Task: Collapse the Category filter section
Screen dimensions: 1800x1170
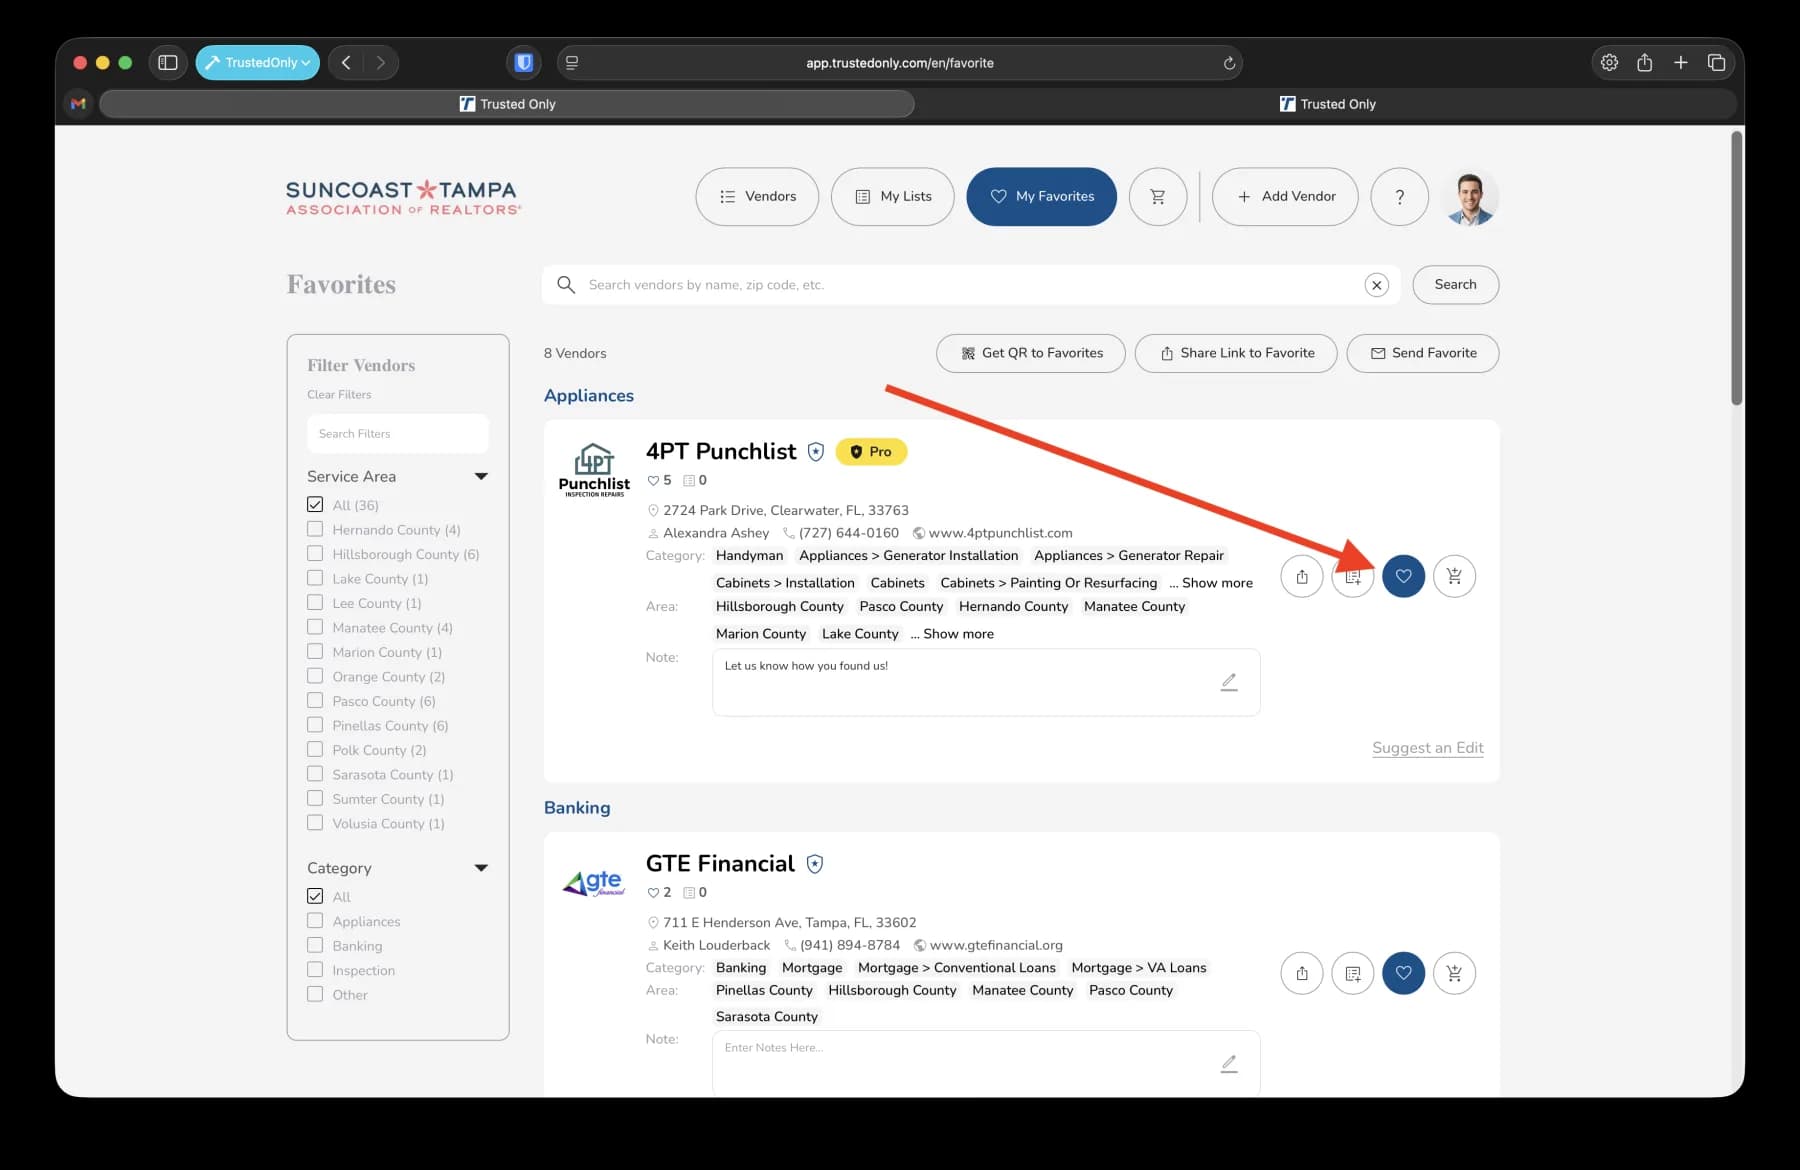Action: pos(481,868)
